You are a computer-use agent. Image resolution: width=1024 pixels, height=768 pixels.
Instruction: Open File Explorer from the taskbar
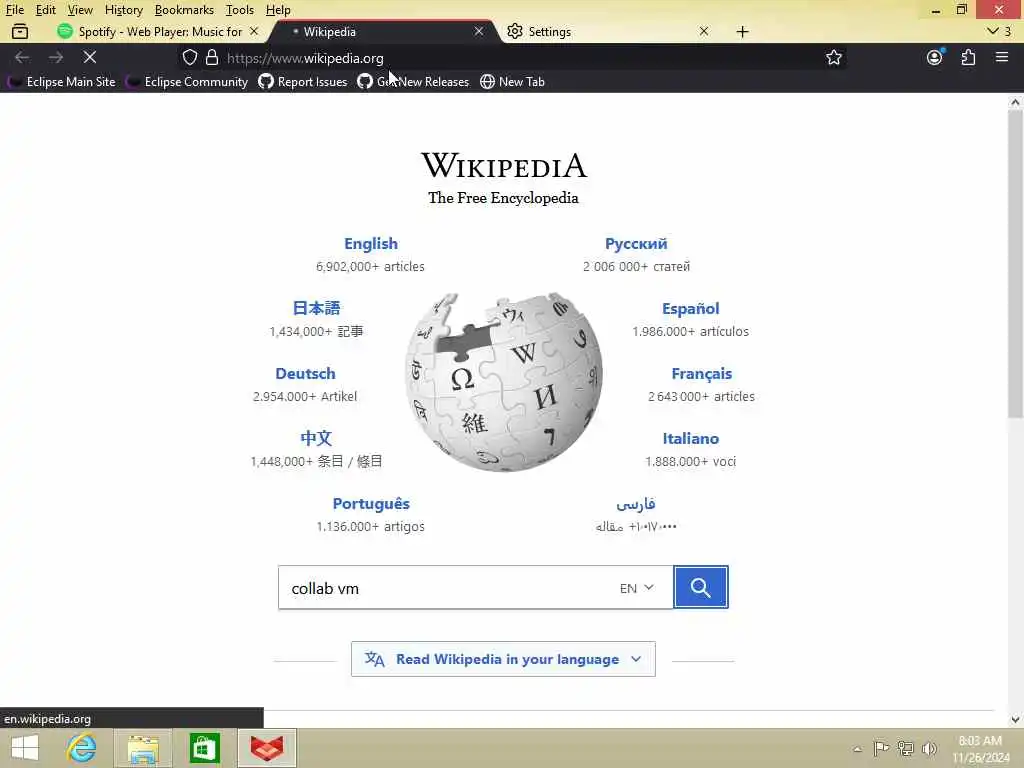pos(143,749)
